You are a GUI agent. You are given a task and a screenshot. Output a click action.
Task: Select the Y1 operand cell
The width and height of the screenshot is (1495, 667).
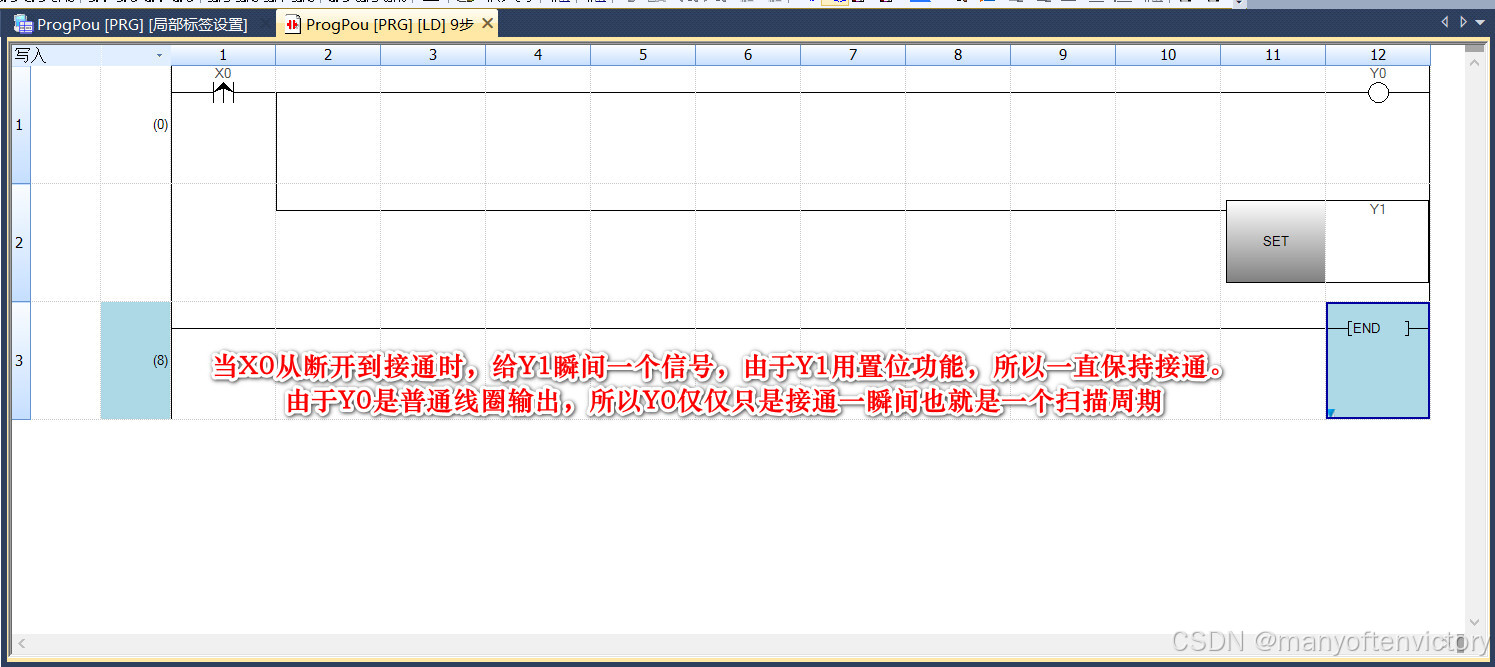[1377, 241]
